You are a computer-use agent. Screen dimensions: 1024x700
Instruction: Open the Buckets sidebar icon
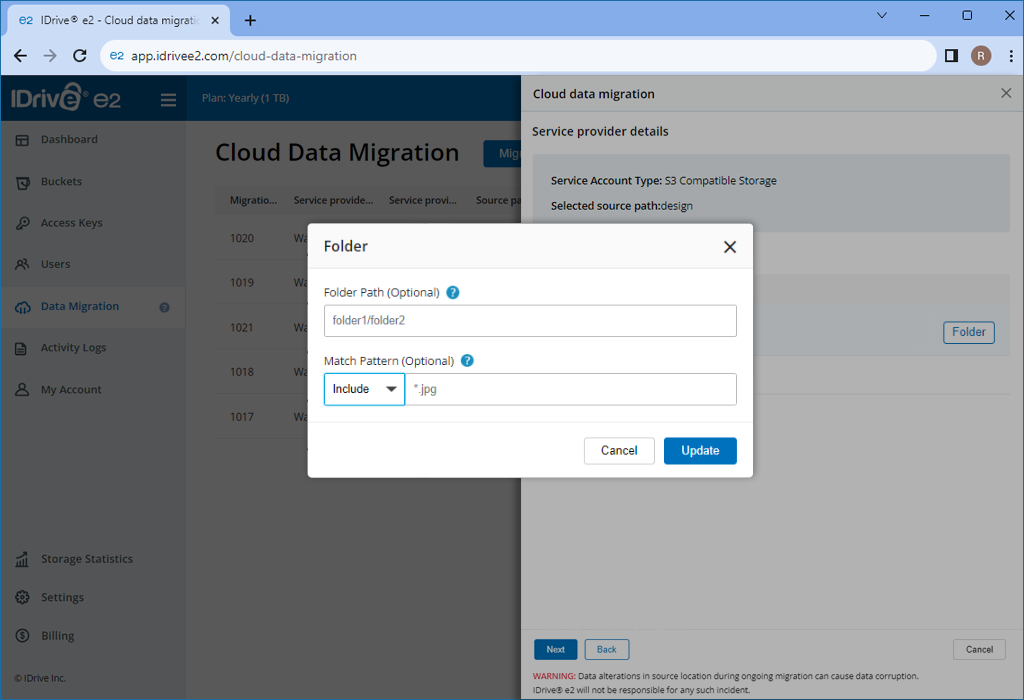(22, 182)
